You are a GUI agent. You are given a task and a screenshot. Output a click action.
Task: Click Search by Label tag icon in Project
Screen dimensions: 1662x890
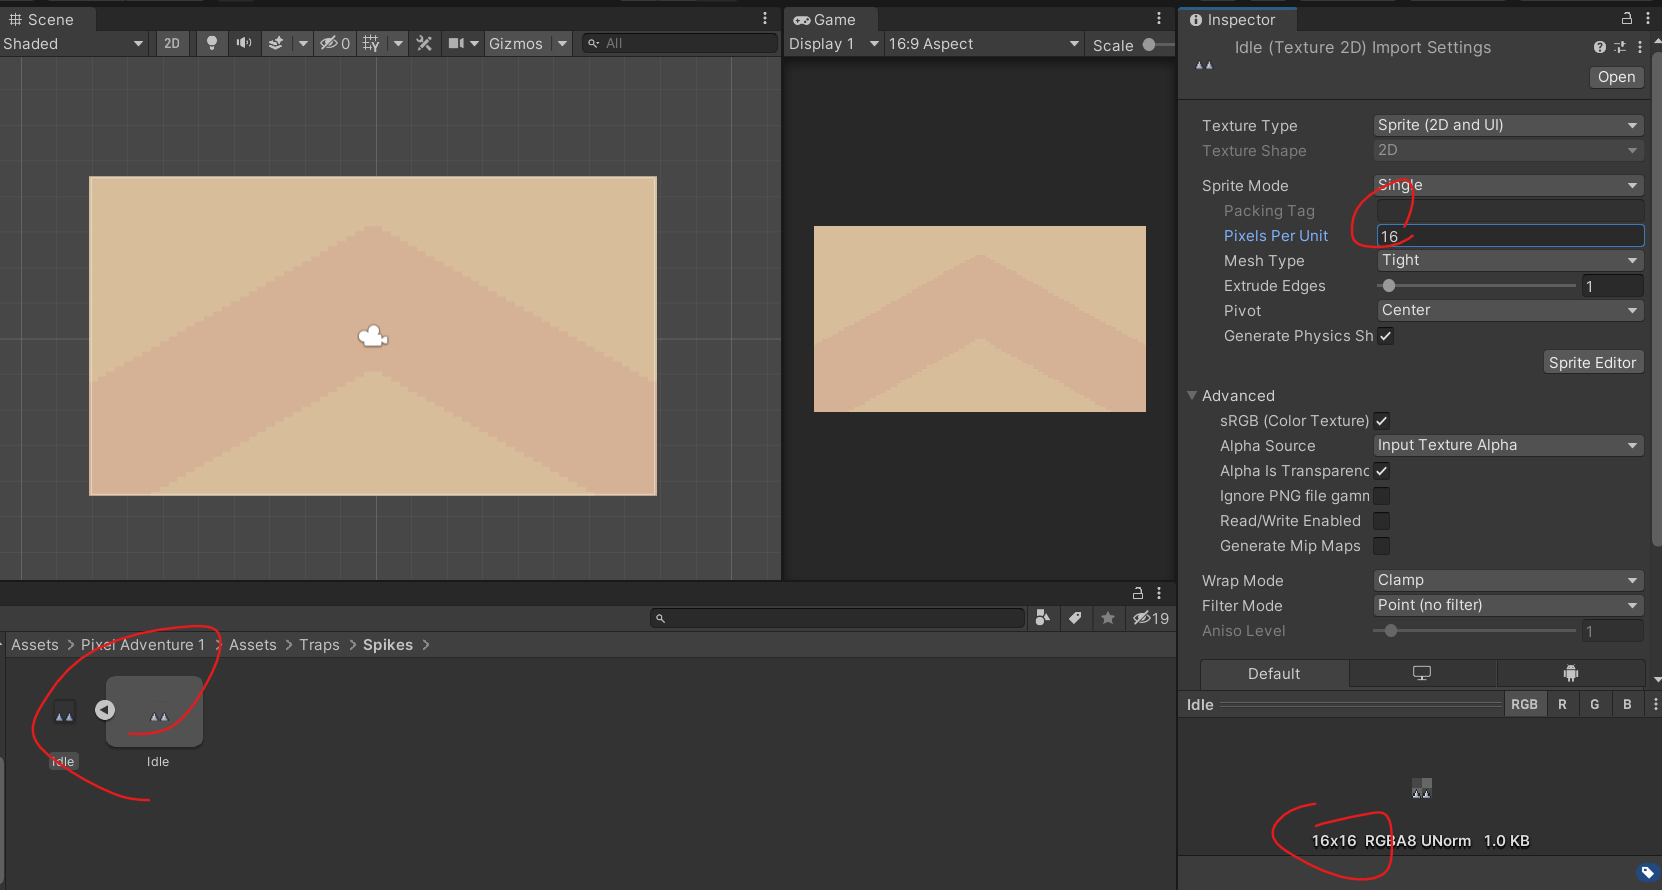click(1075, 618)
